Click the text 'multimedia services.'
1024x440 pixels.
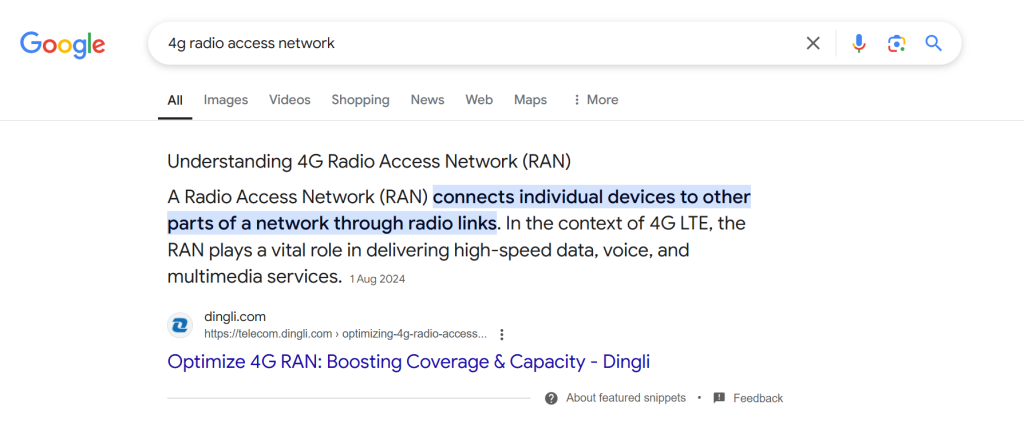pos(255,277)
